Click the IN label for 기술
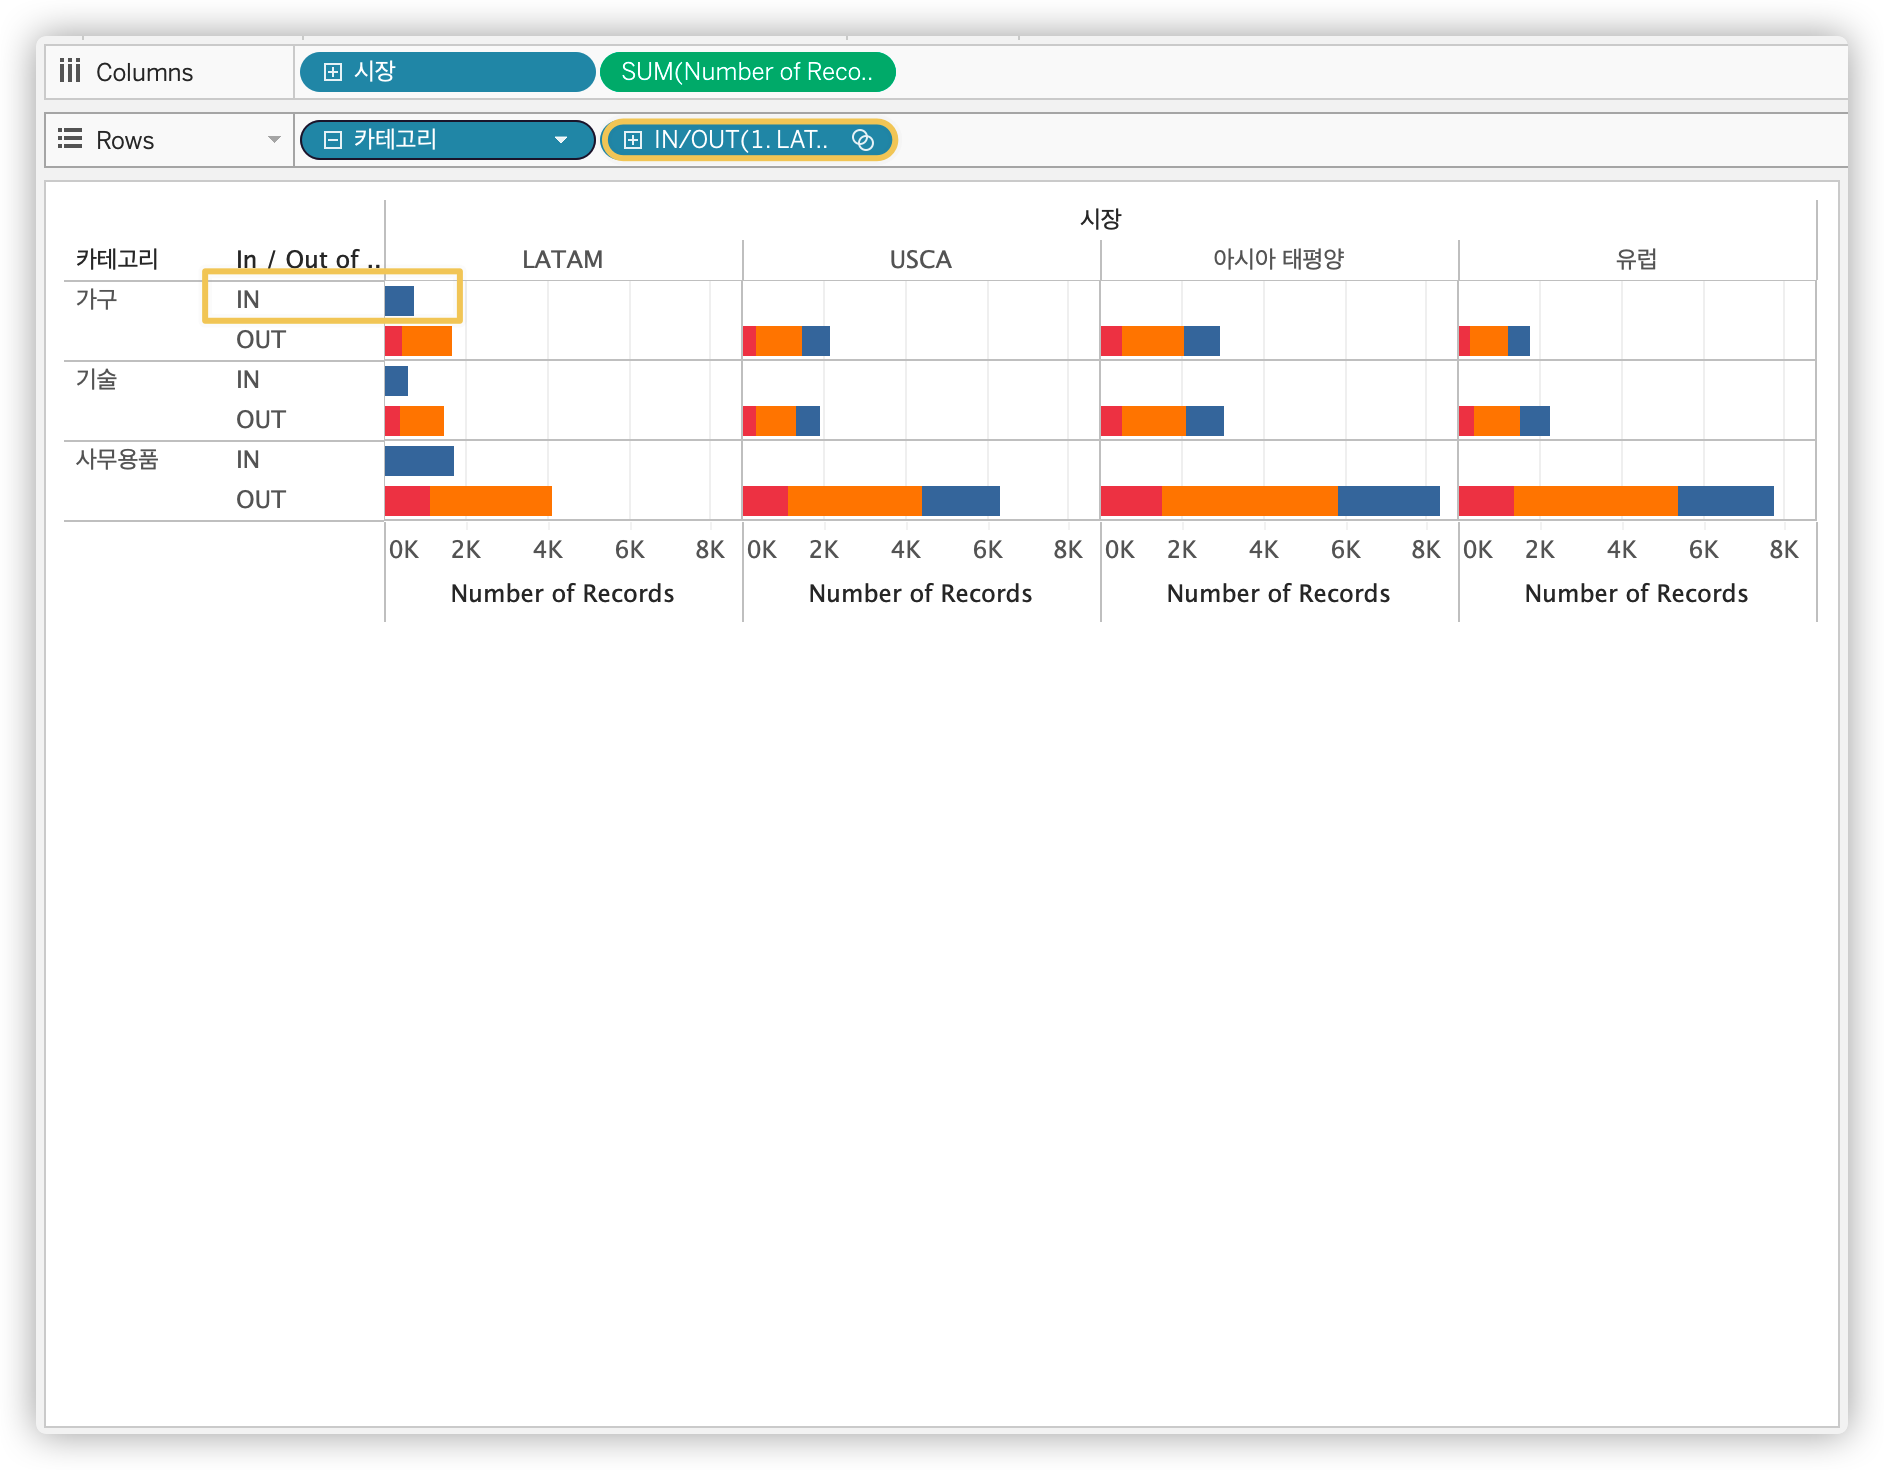This screenshot has height=1470, width=1884. [248, 379]
